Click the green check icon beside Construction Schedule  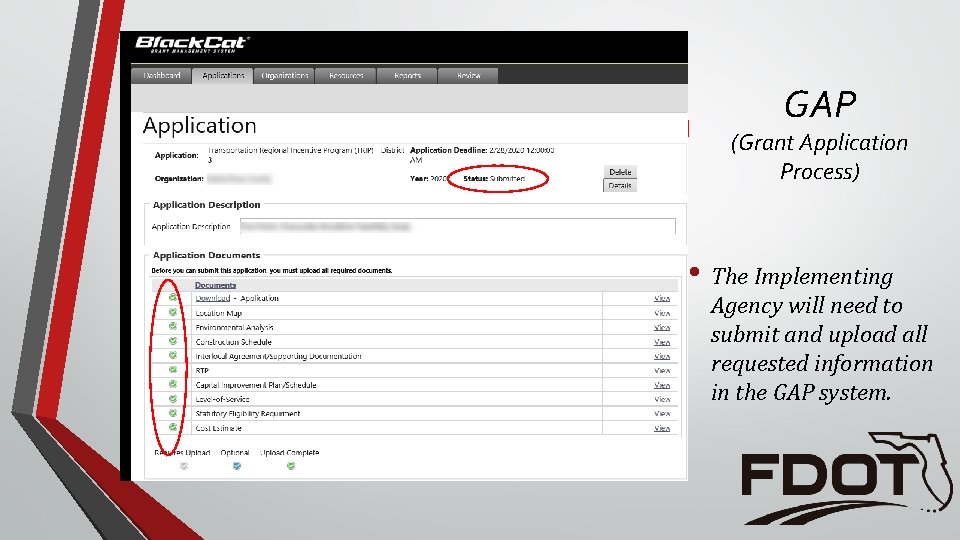173,341
